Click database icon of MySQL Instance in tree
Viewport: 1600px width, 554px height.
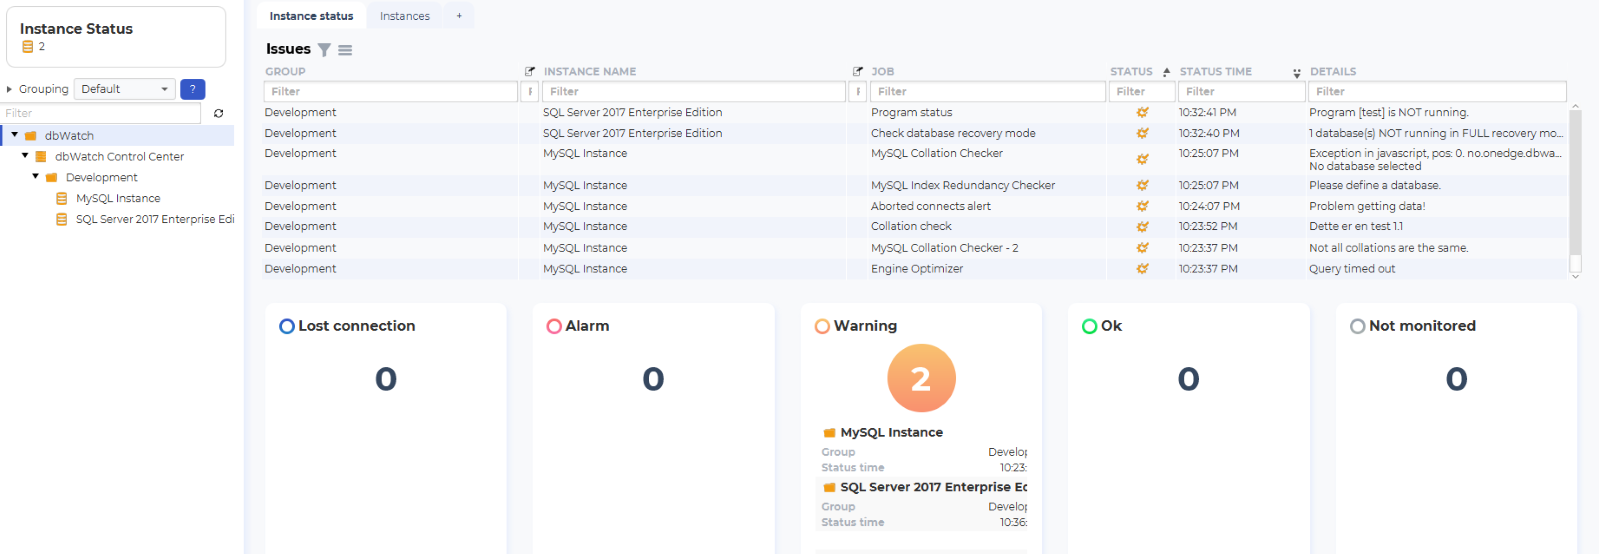[62, 198]
